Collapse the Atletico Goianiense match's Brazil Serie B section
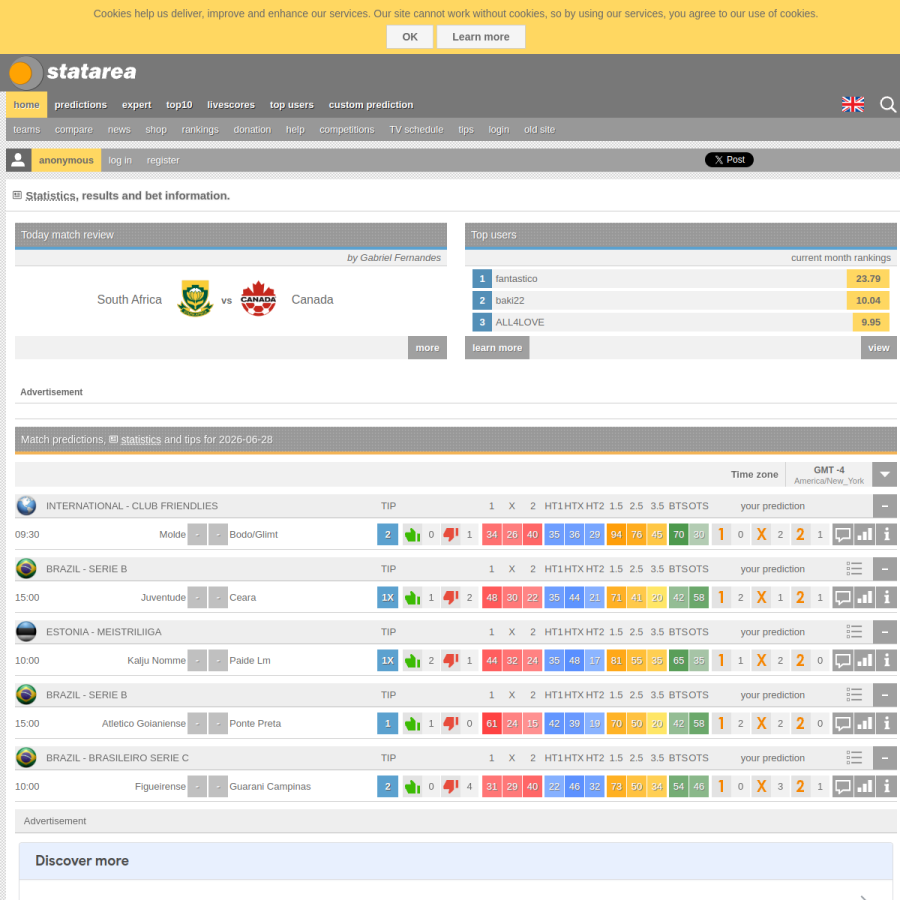 [885, 695]
